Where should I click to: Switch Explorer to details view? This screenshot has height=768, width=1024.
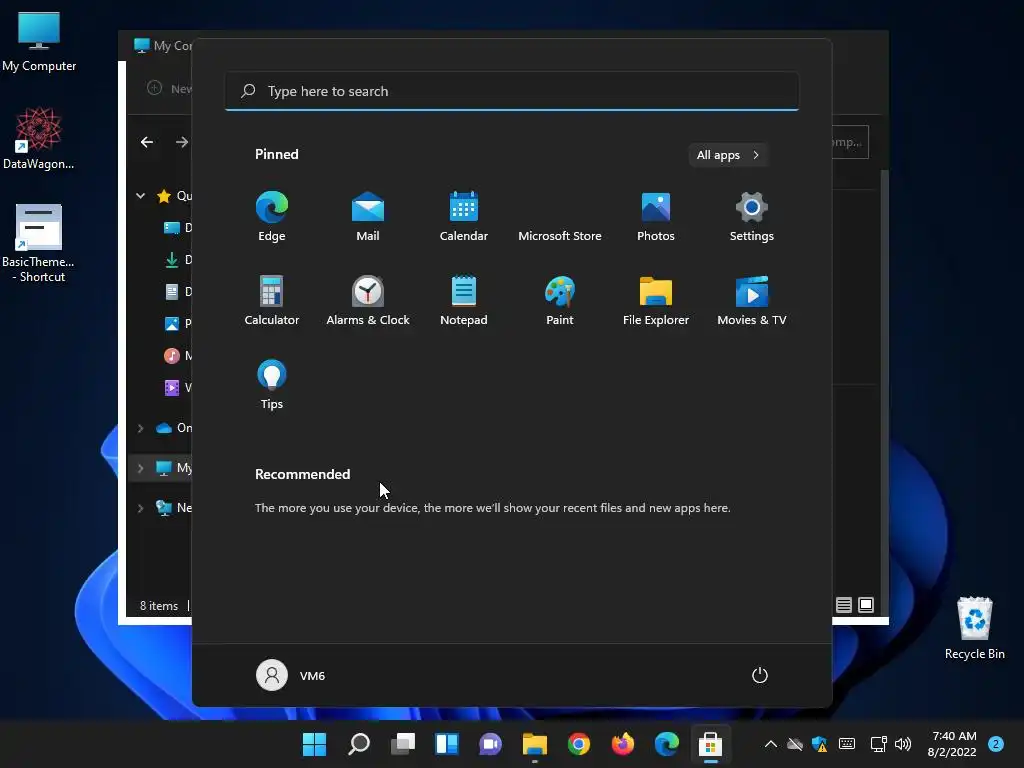pyautogui.click(x=844, y=605)
